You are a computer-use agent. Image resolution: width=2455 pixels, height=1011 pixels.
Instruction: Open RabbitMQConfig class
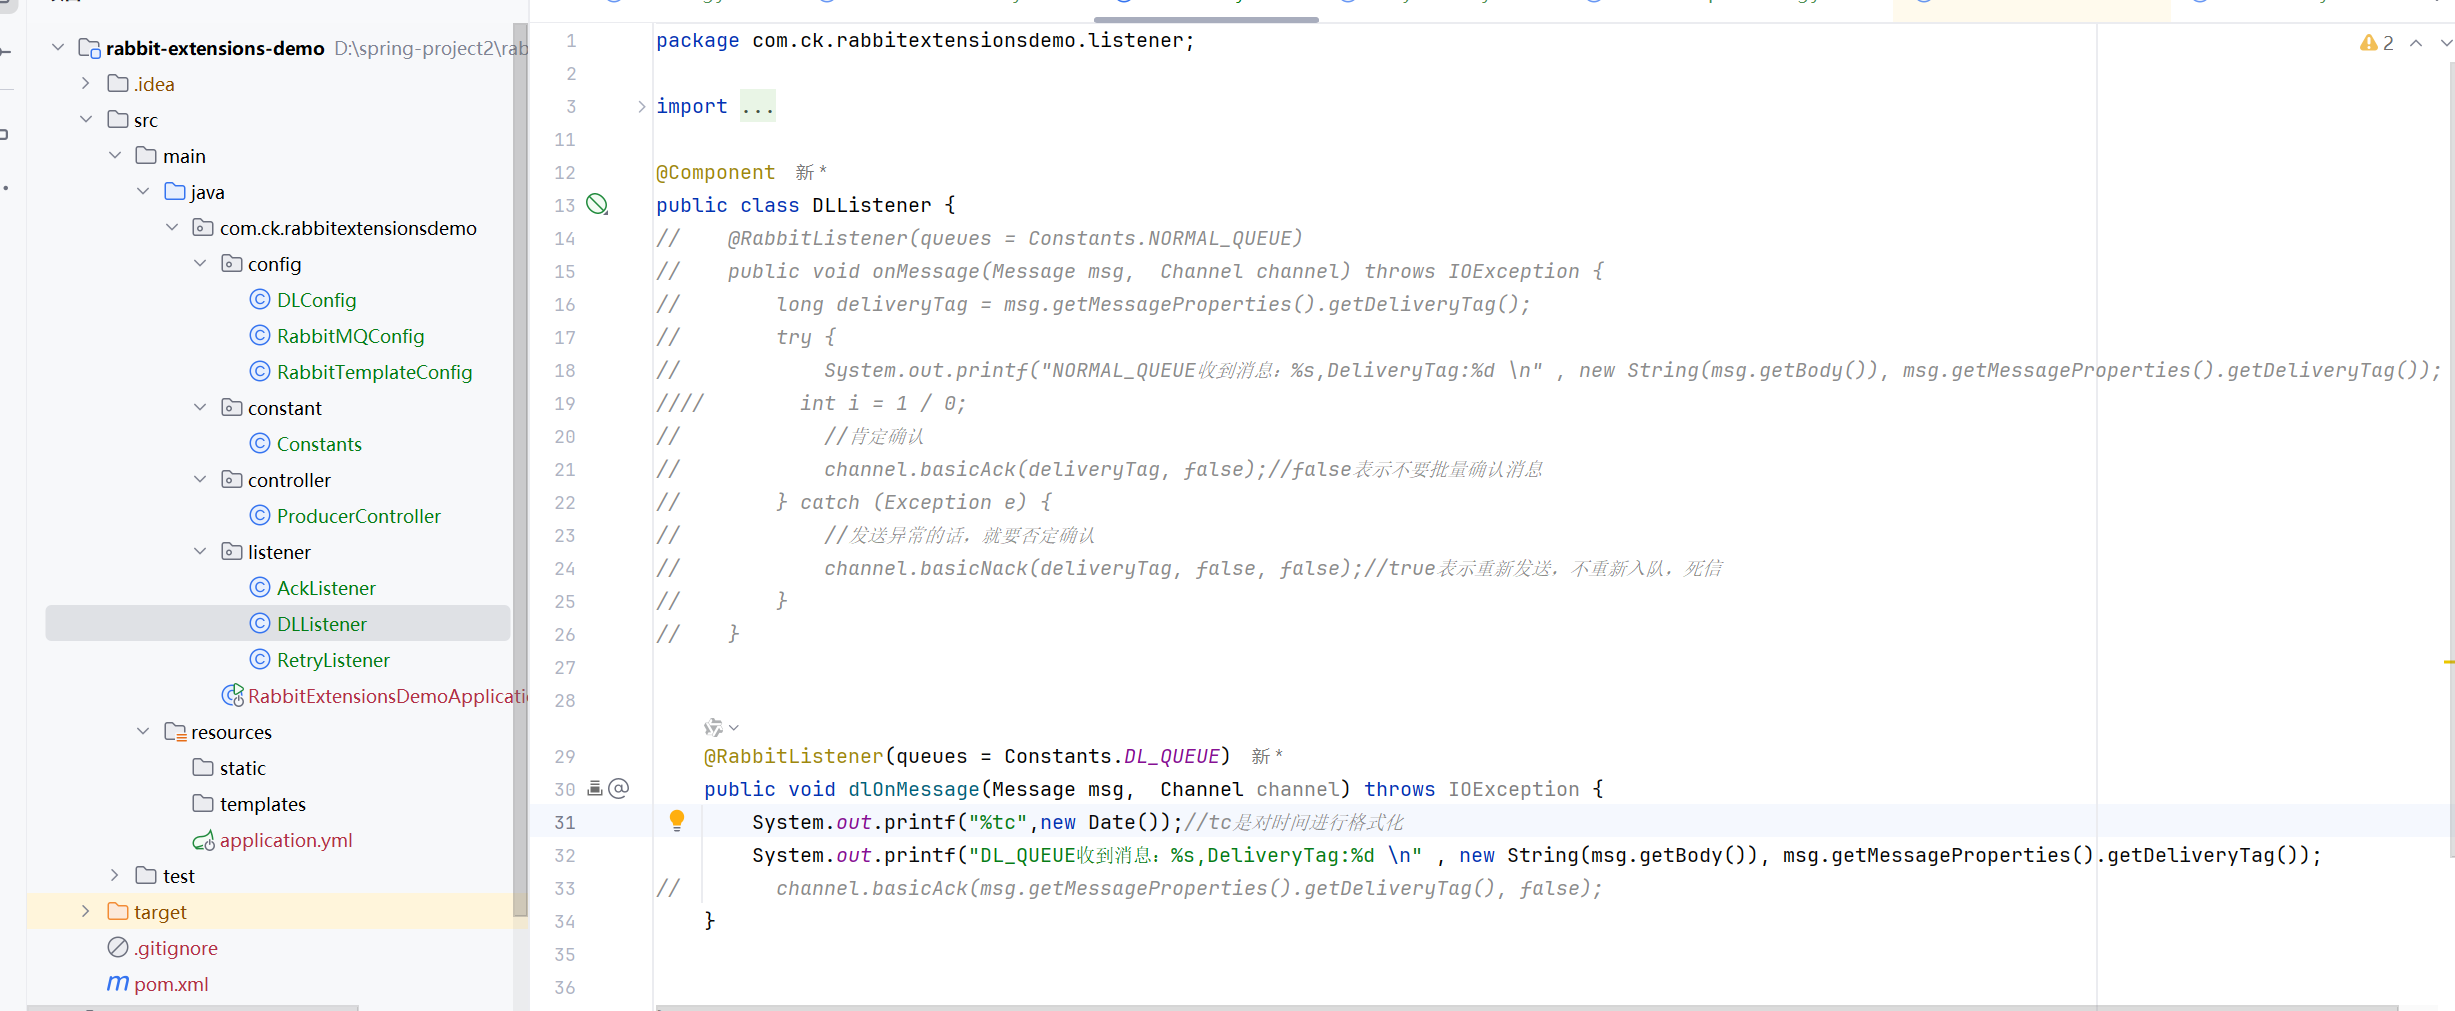click(x=350, y=336)
